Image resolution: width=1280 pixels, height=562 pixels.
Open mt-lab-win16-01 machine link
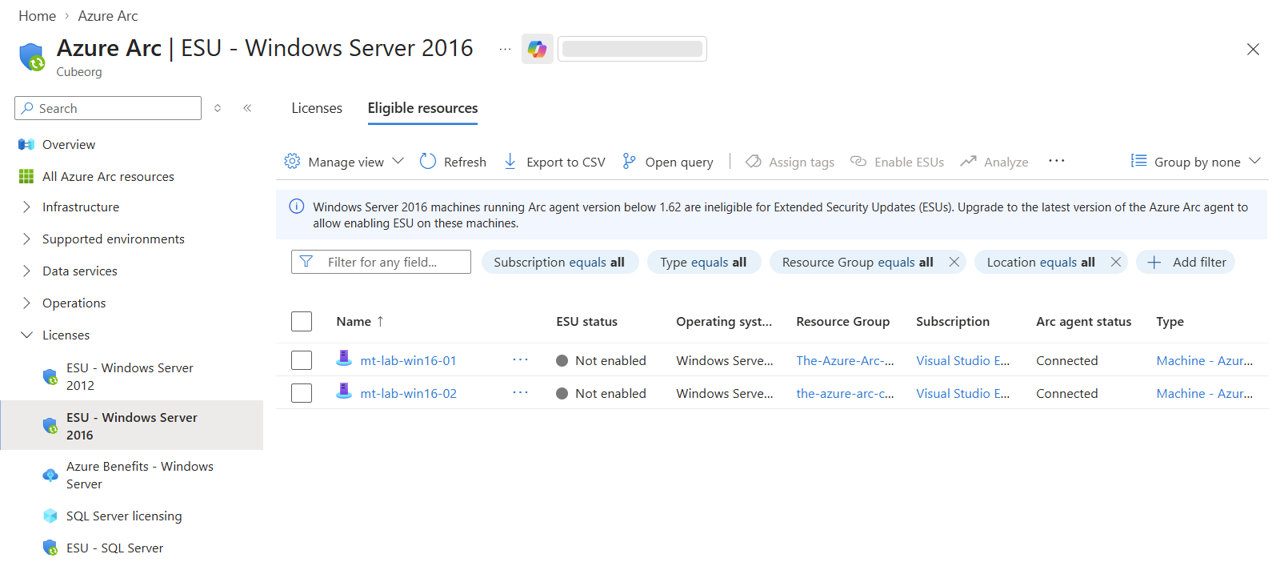[x=408, y=360]
